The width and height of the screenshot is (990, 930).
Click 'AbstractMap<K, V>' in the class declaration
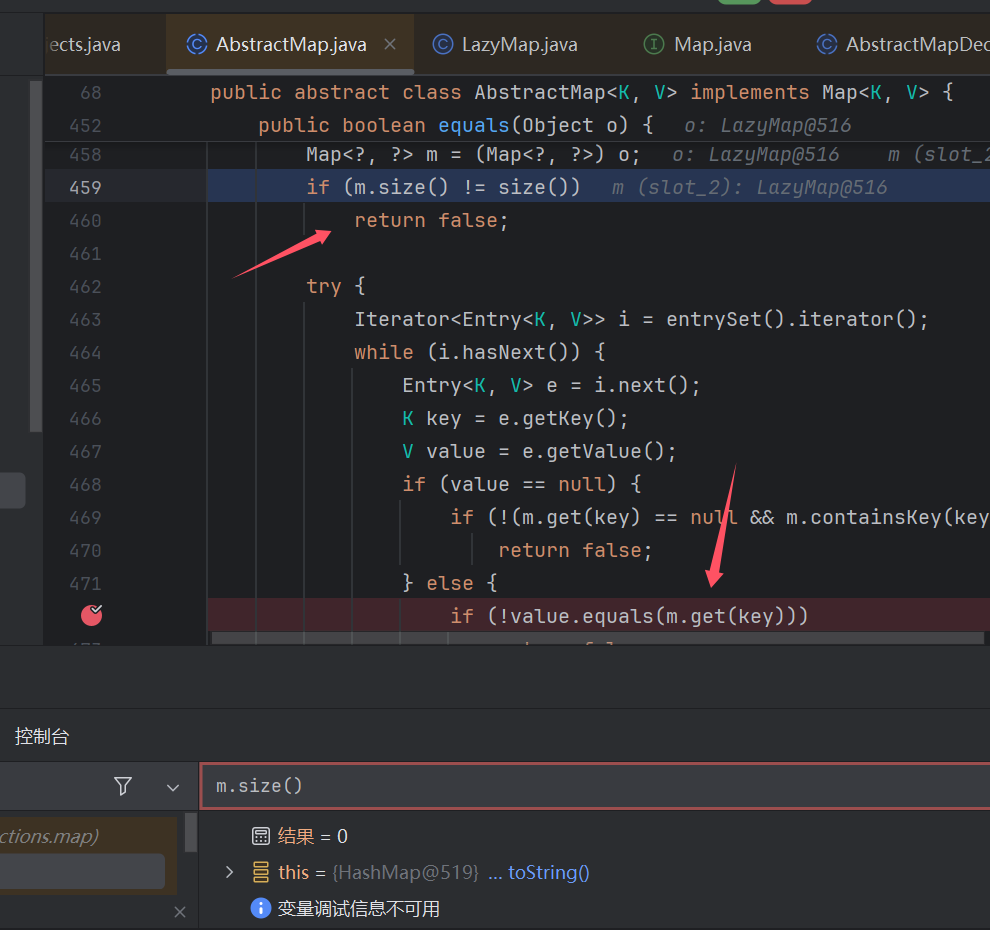pos(576,92)
